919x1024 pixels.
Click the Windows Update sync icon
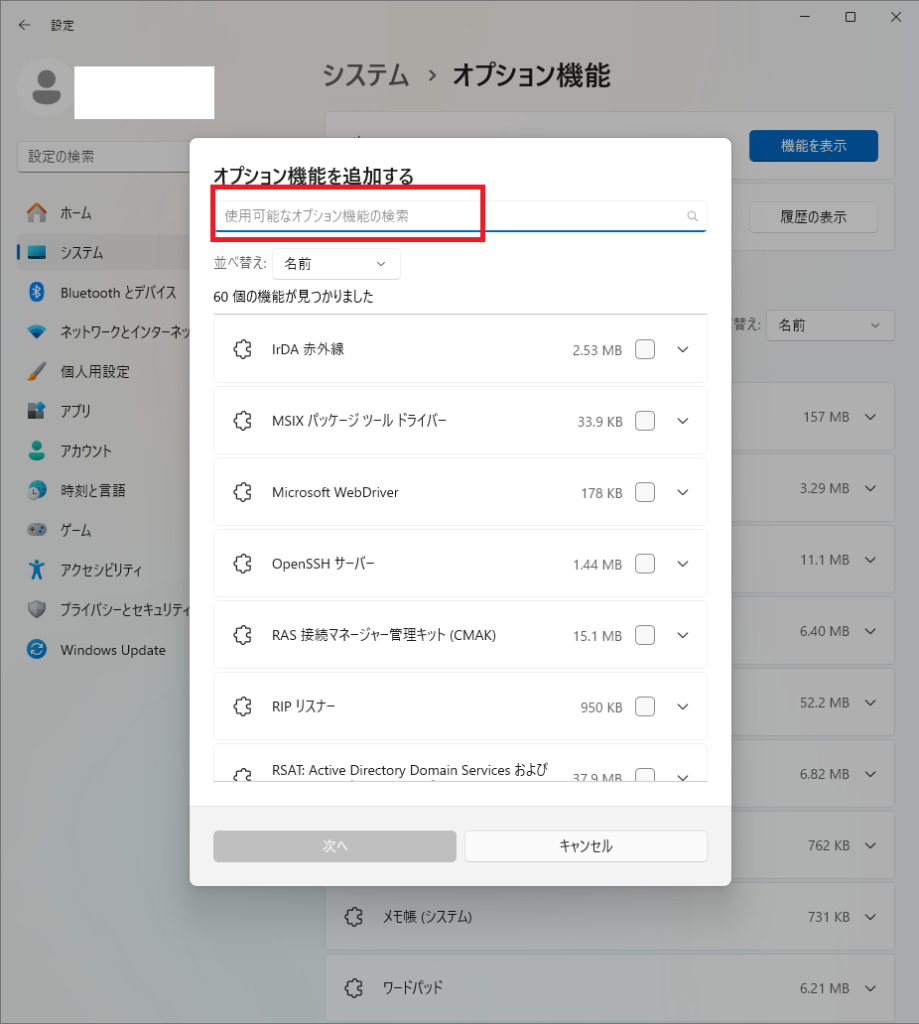coord(37,649)
